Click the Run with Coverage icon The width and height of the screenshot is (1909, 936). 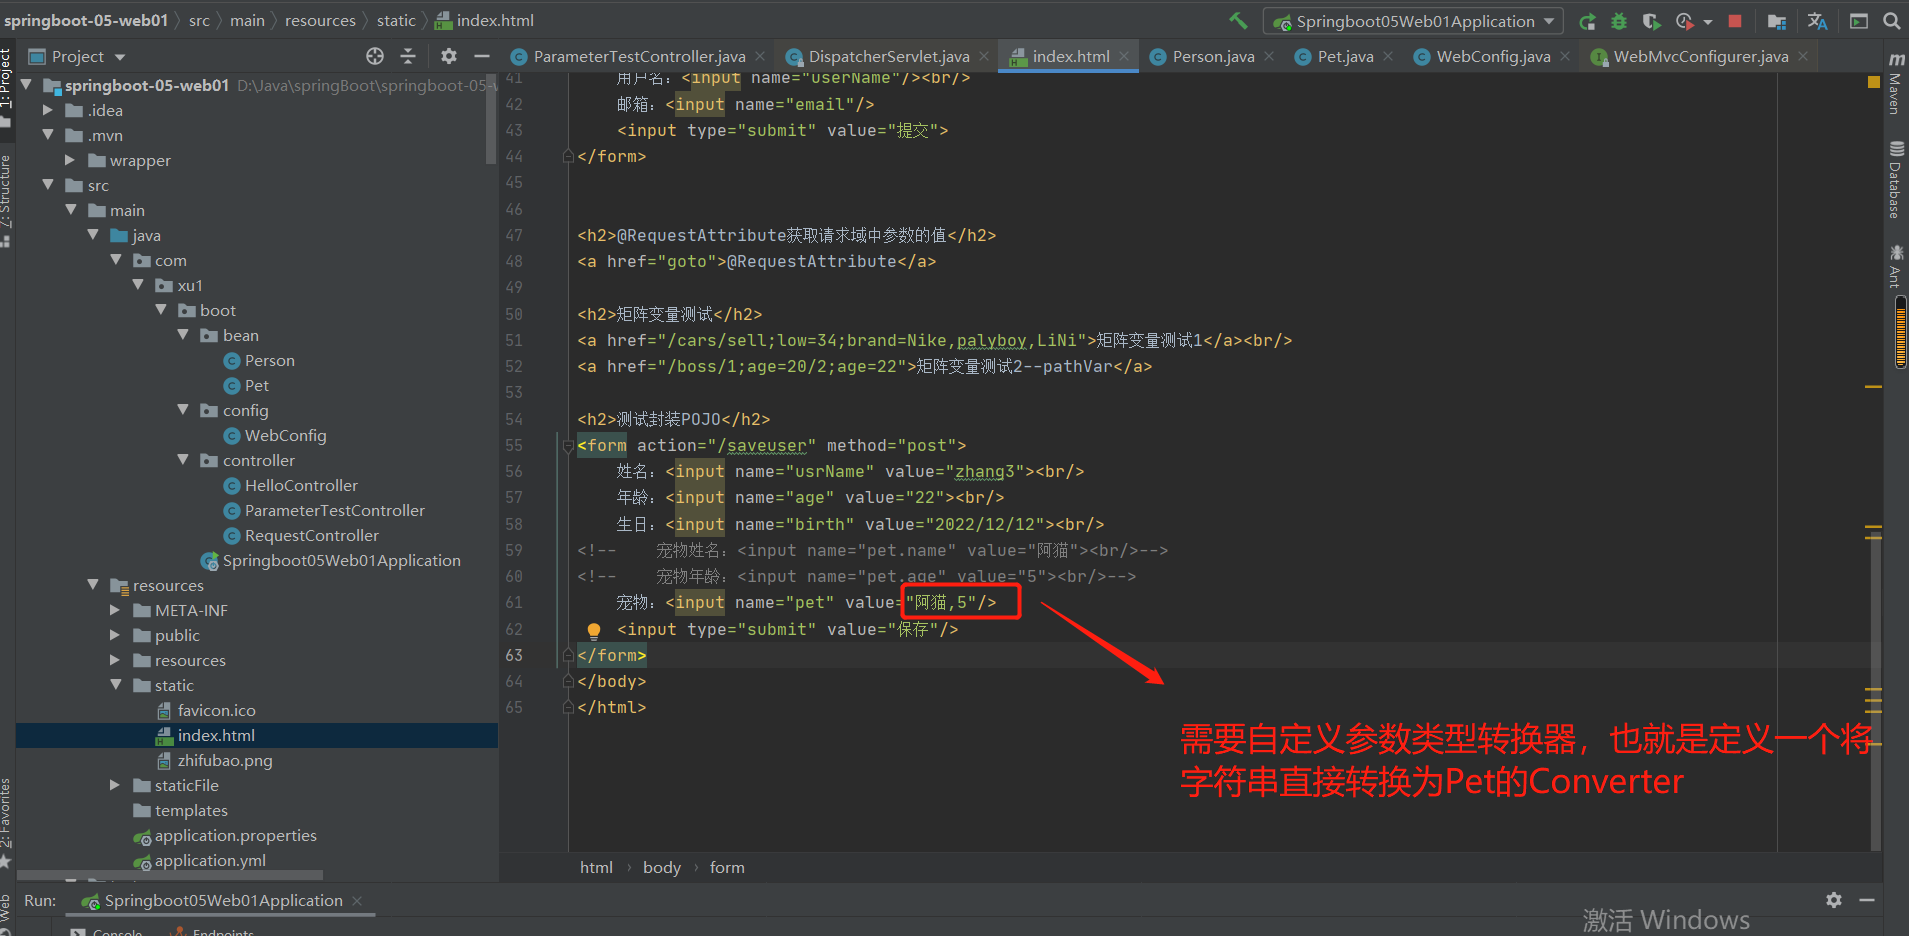click(x=1651, y=21)
